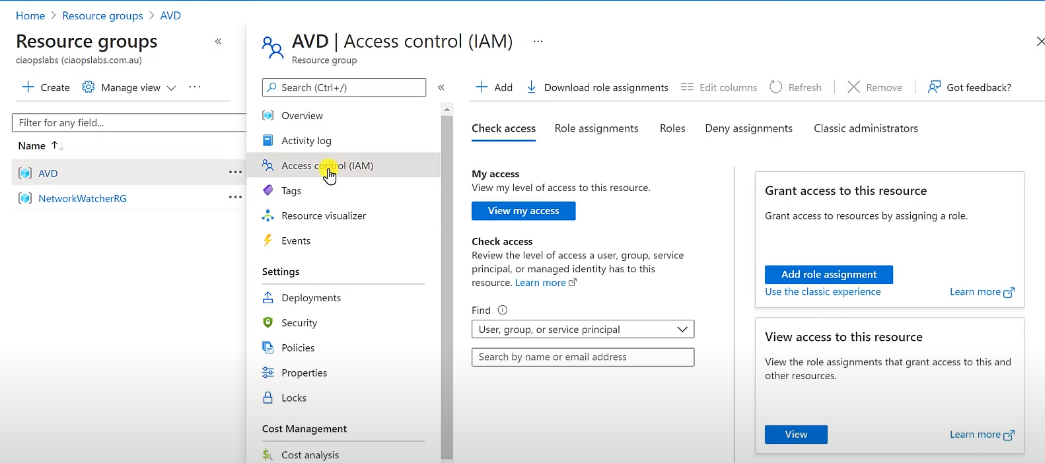Click the Create button in Resource groups
Viewport: 1045px width, 463px height.
pyautogui.click(x=46, y=87)
